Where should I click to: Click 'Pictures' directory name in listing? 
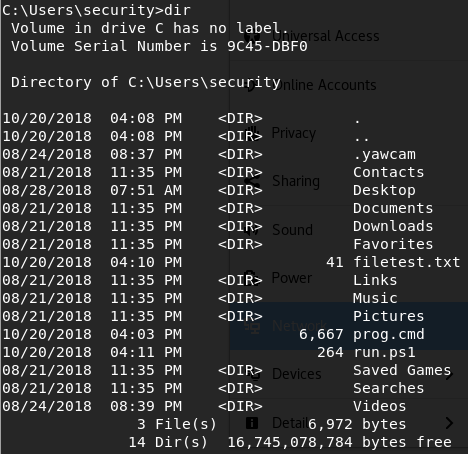click(x=389, y=316)
